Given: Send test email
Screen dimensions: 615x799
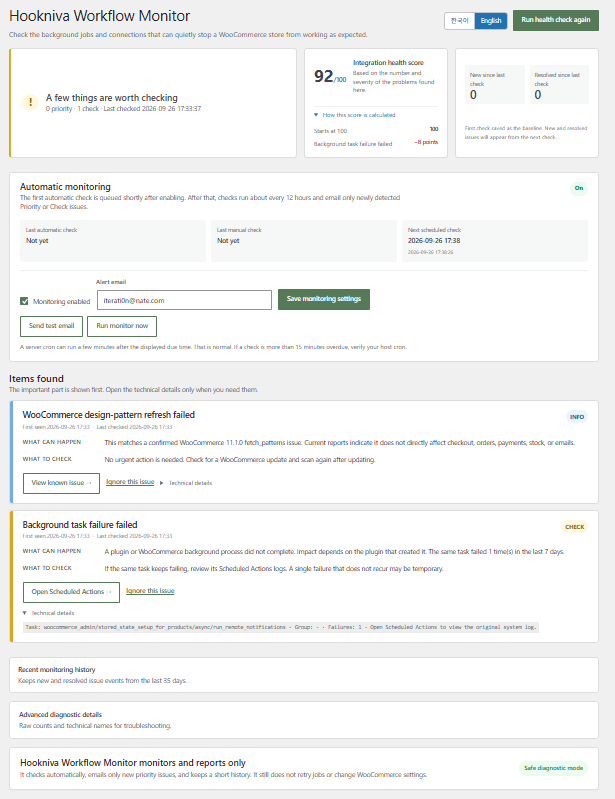Looking at the screenshot, I should point(51,326).
